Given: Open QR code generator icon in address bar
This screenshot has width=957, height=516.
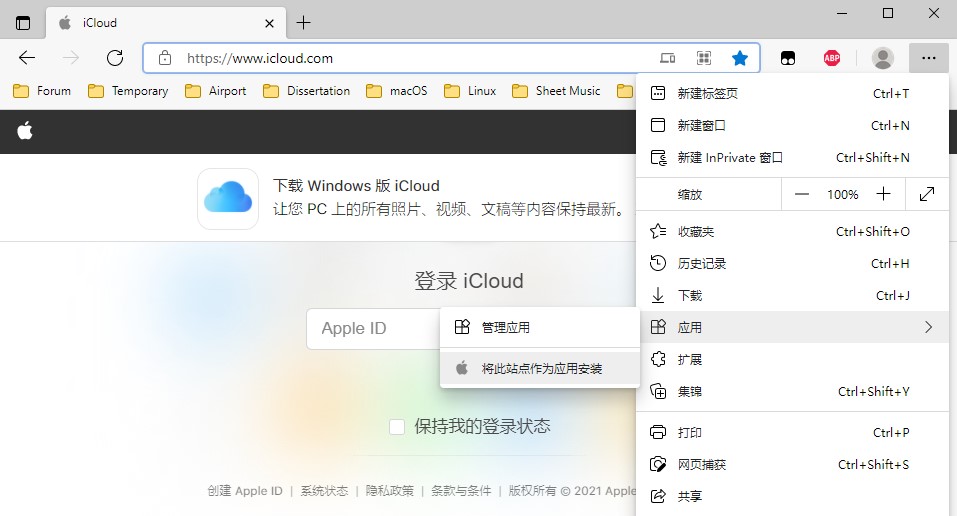Looking at the screenshot, I should (704, 58).
